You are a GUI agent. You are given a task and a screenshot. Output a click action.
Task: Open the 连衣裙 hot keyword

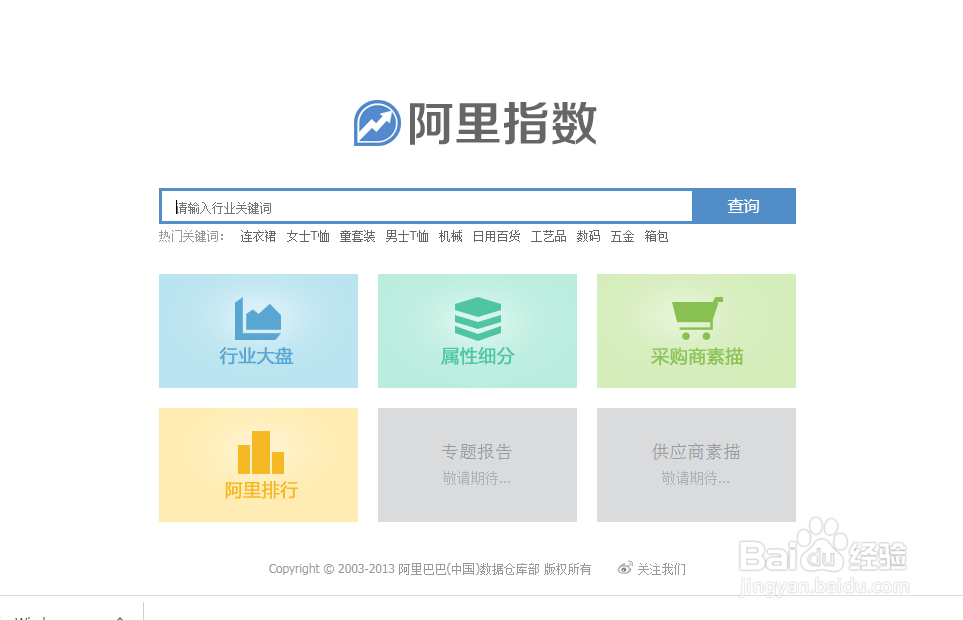coord(256,236)
